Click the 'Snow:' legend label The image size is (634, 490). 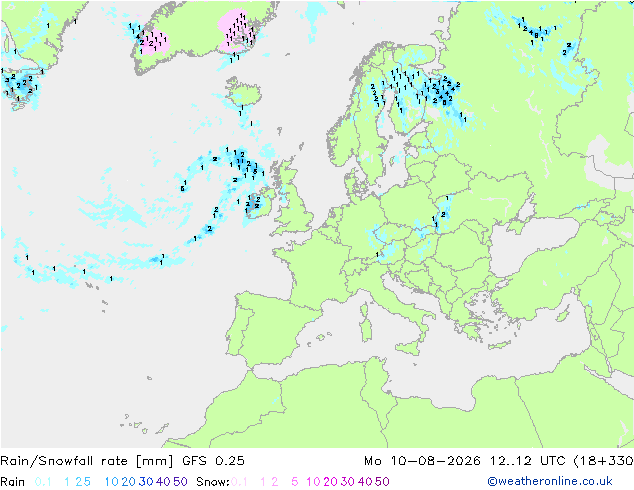click(213, 482)
